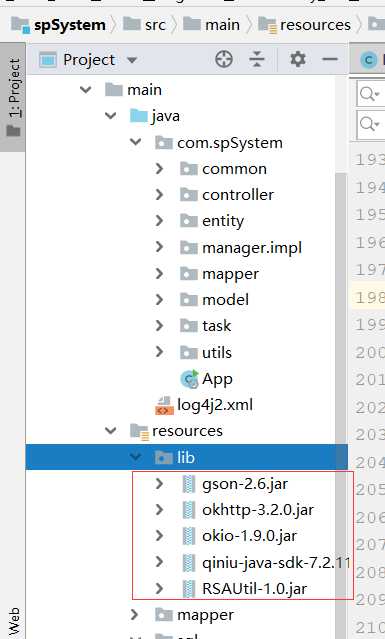The height and width of the screenshot is (639, 385).
Task: Select the entity package icon
Action: [x=189, y=221]
